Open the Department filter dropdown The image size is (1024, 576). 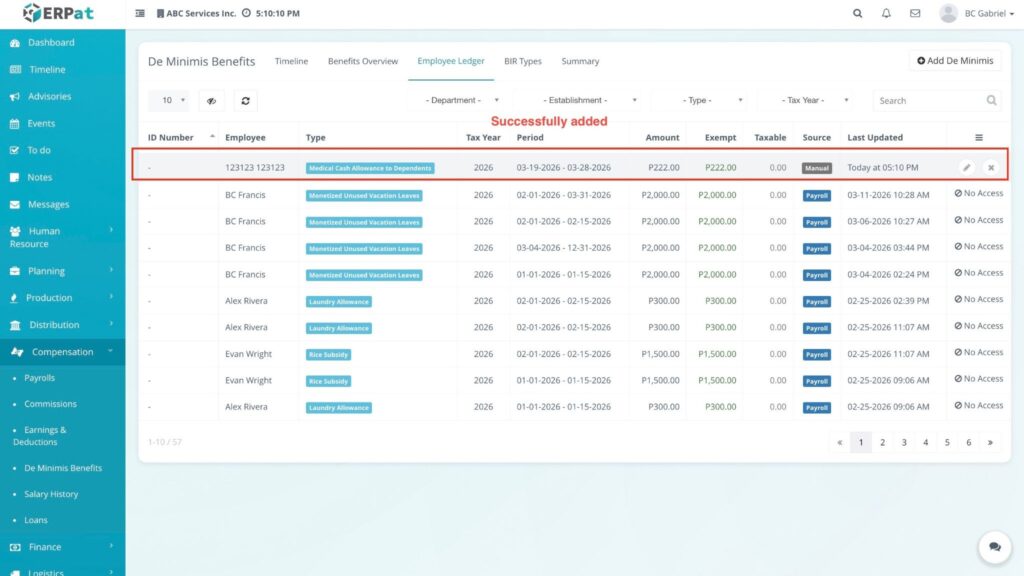461,100
